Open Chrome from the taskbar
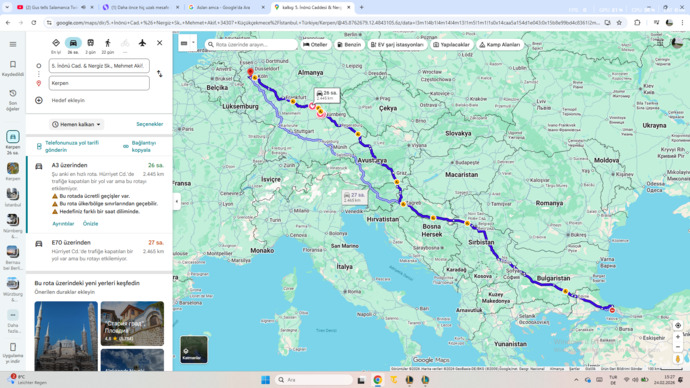Screen dimensions: 690x388 pos(378,380)
